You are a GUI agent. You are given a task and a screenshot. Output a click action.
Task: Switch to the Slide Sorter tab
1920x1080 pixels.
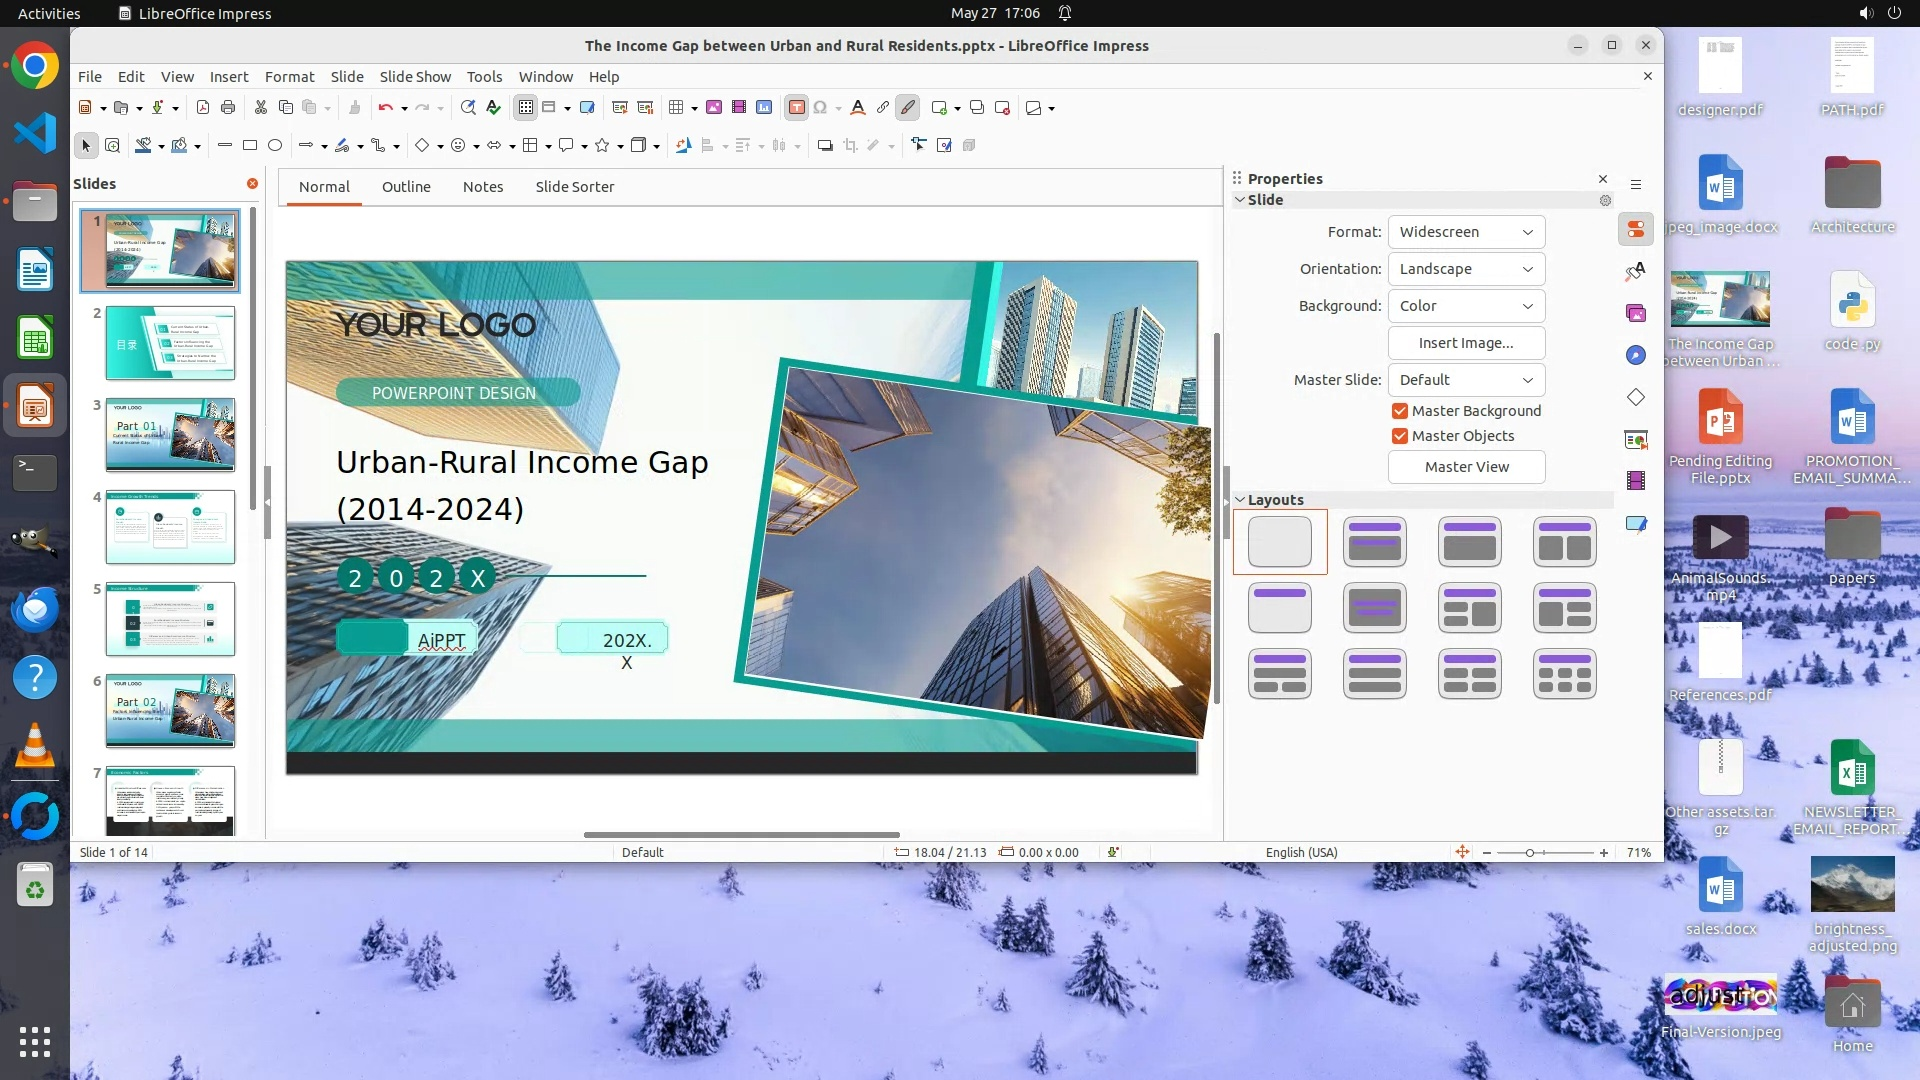(574, 187)
